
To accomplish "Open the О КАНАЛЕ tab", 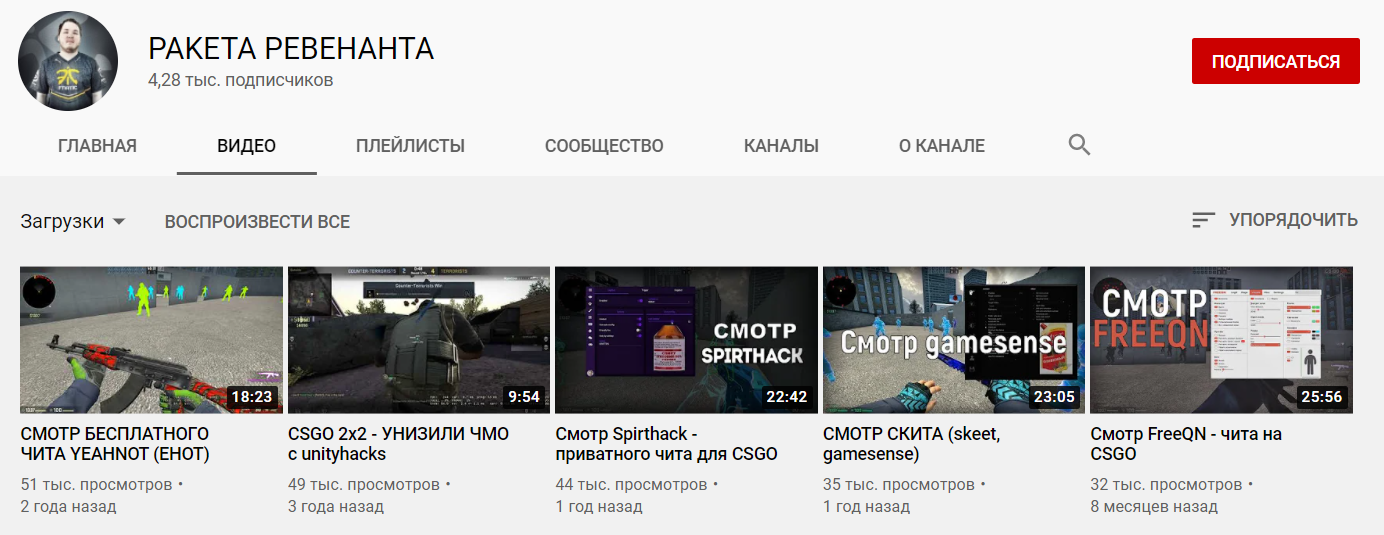I will [x=941, y=146].
